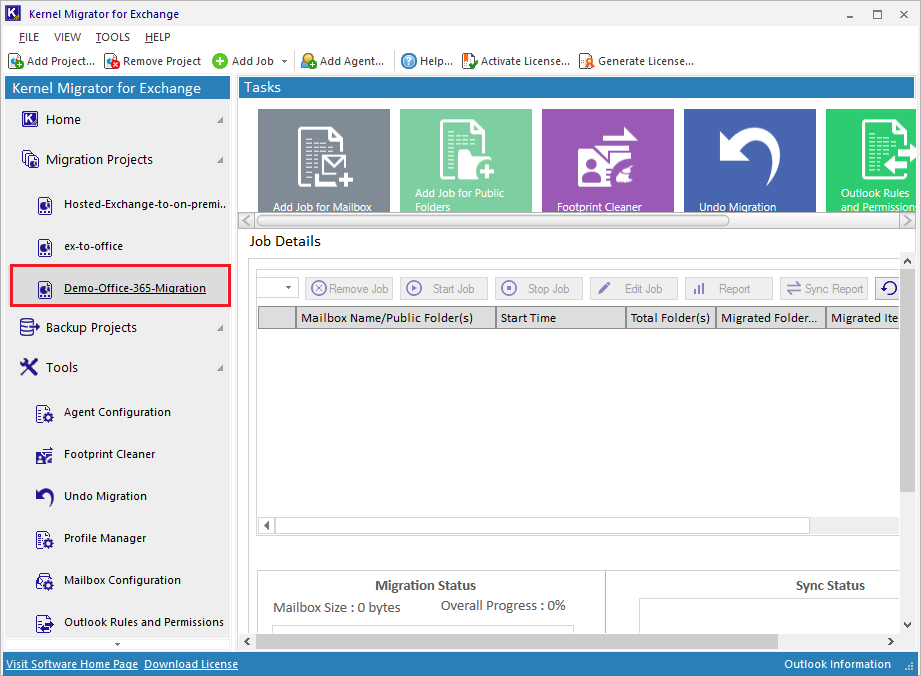
Task: Click the Help question mark icon
Action: point(409,61)
